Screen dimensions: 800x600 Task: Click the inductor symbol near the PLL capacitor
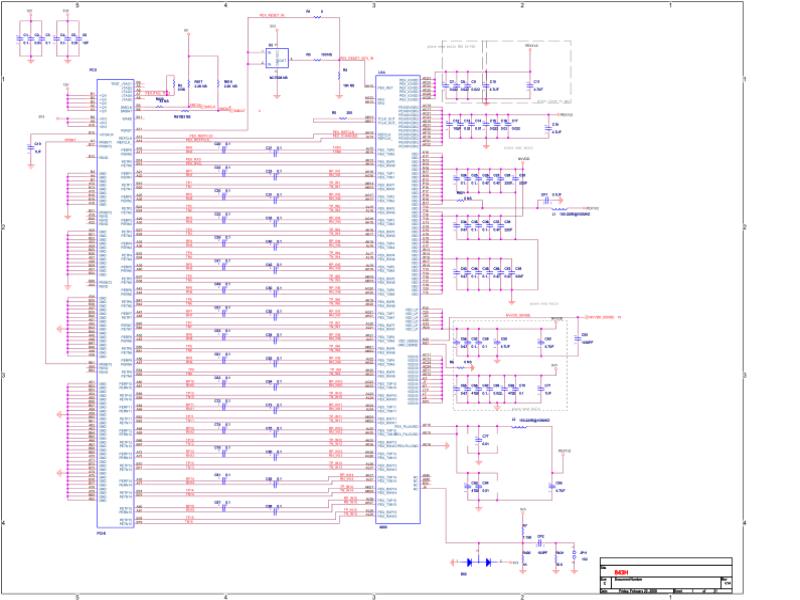click(x=519, y=427)
